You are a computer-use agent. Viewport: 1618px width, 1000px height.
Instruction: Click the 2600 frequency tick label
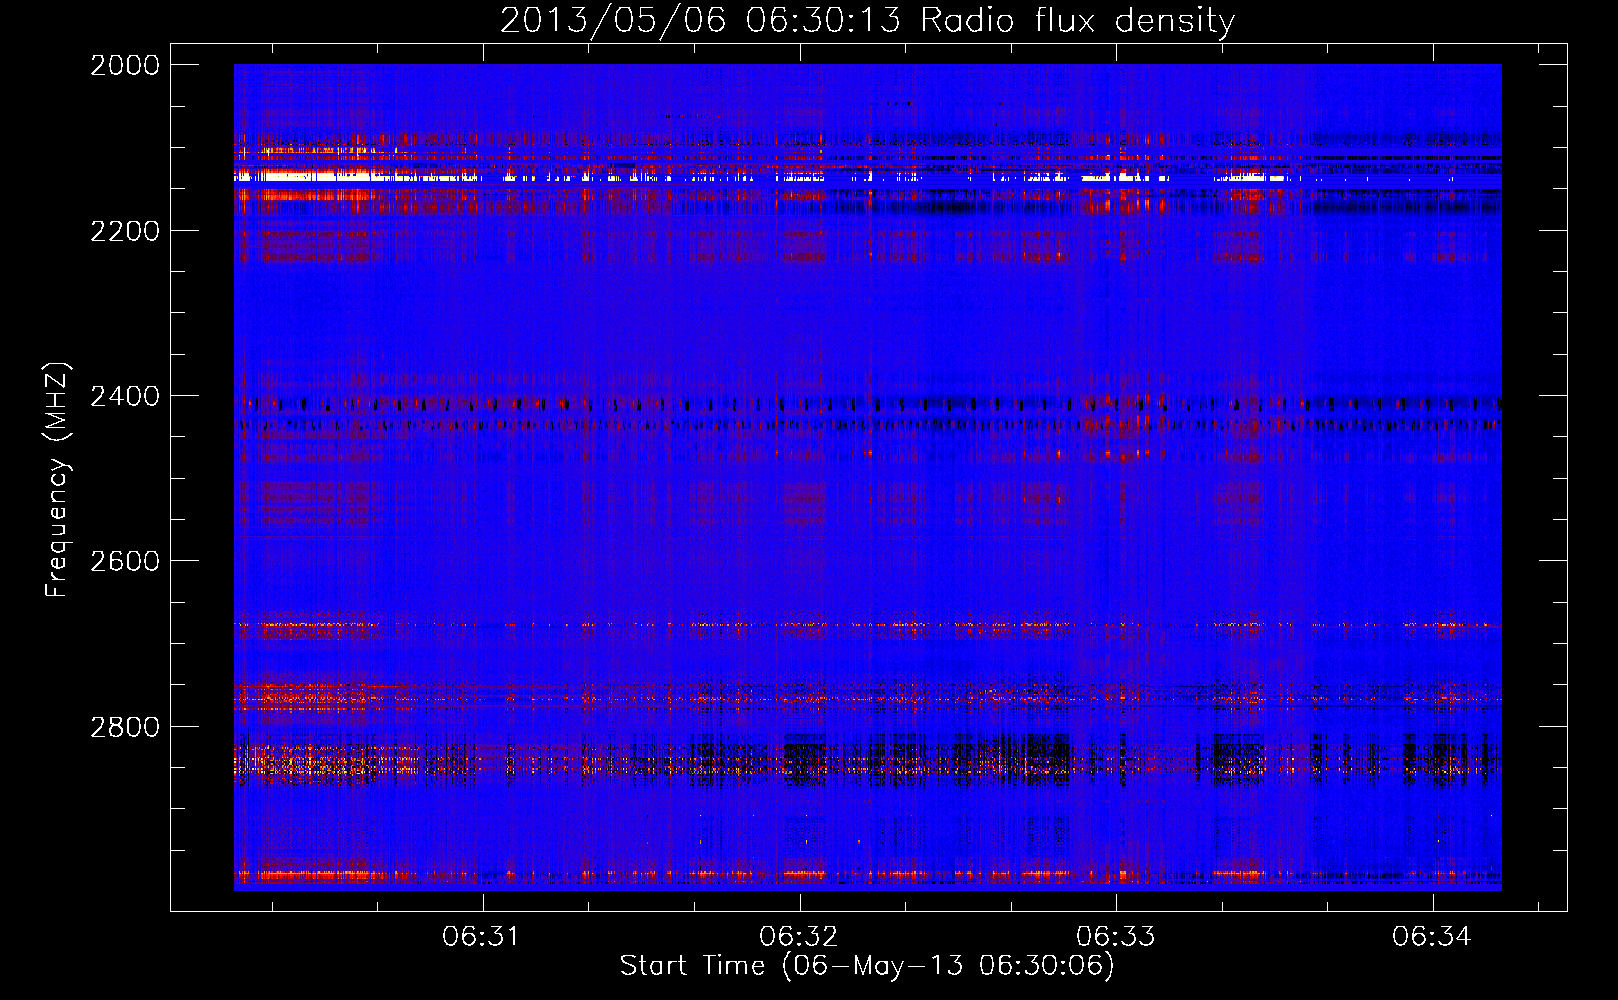point(125,561)
